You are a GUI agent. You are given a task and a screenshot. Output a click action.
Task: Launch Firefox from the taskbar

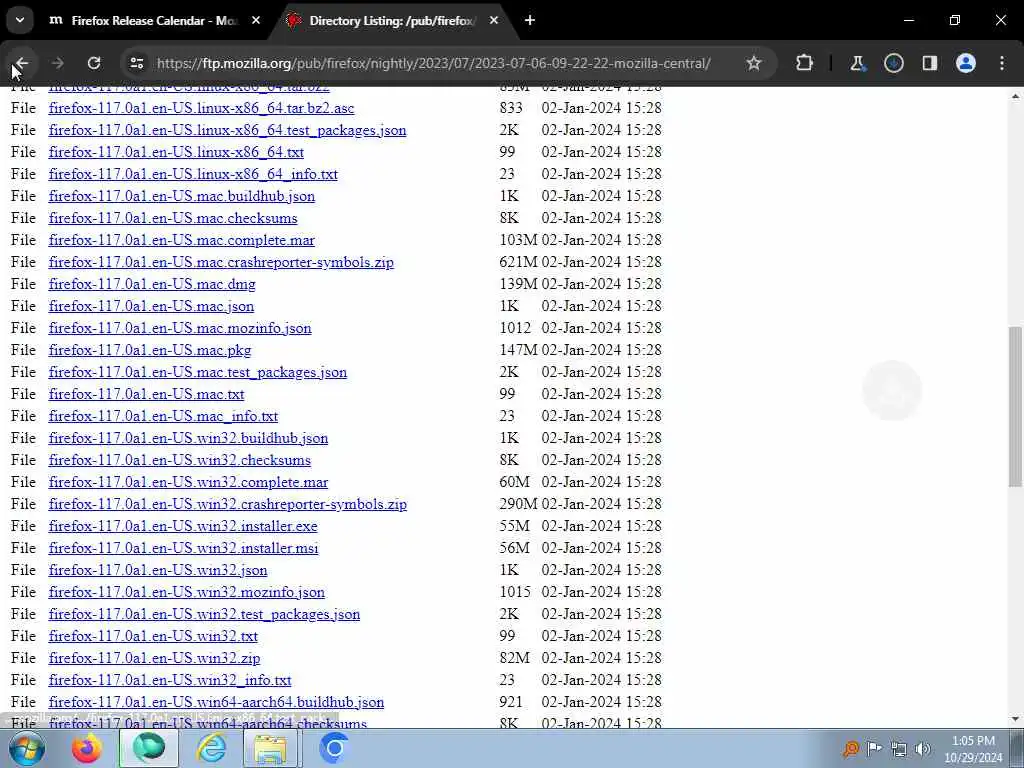click(x=87, y=748)
